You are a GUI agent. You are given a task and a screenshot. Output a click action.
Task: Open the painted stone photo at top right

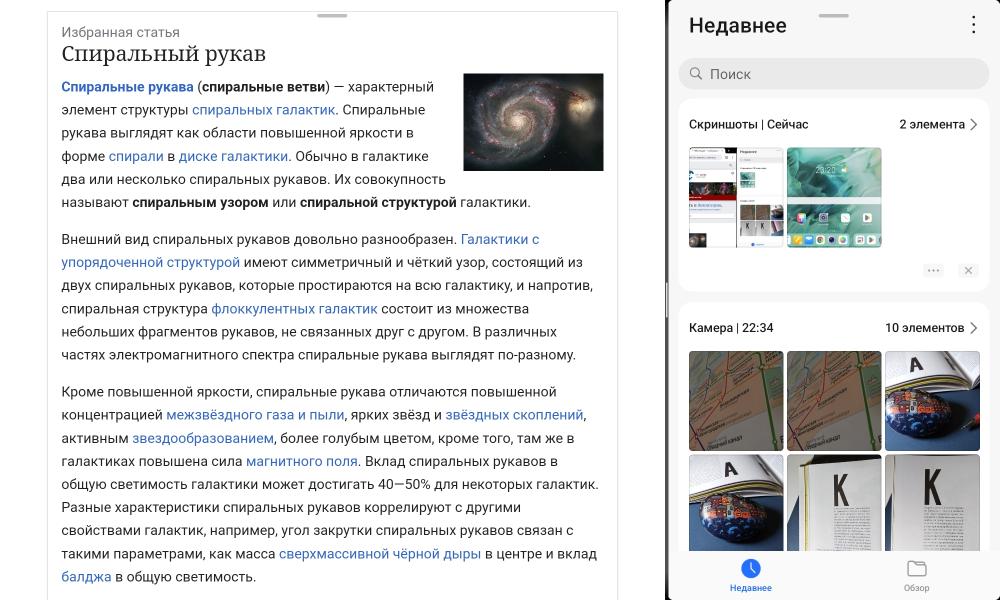click(932, 400)
